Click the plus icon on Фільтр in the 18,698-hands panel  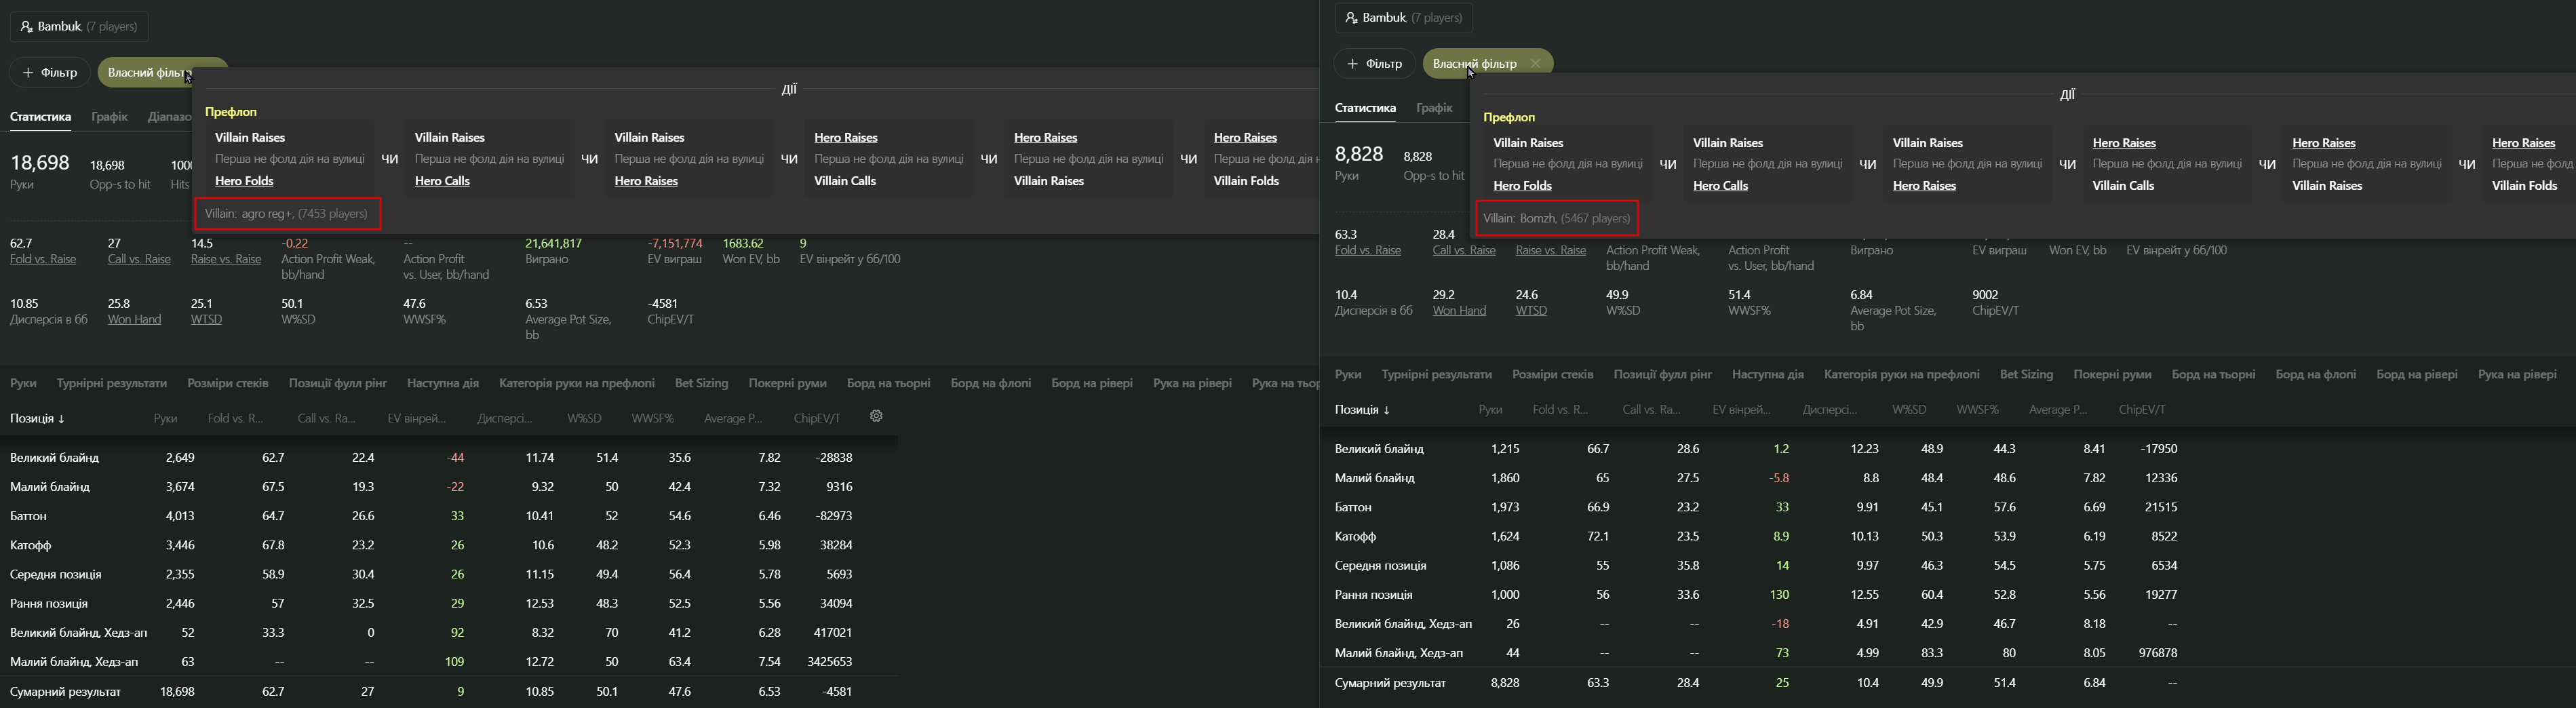[x=28, y=73]
